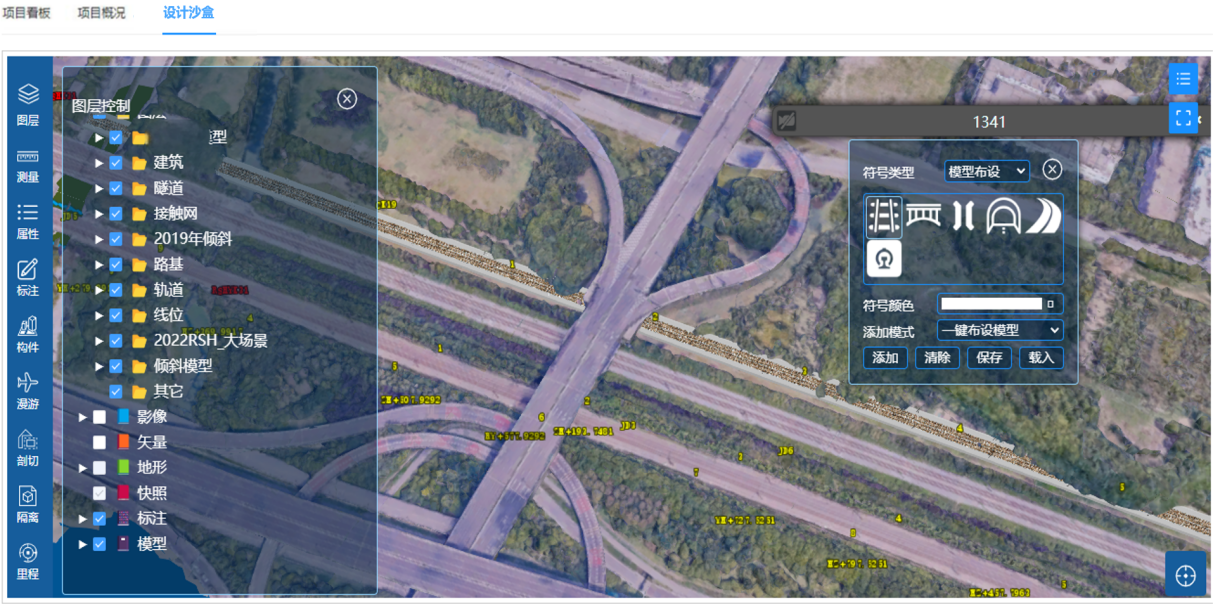This screenshot has width=1213, height=606.
Task: Click the 属性 attributes sidebar icon
Action: click(28, 221)
